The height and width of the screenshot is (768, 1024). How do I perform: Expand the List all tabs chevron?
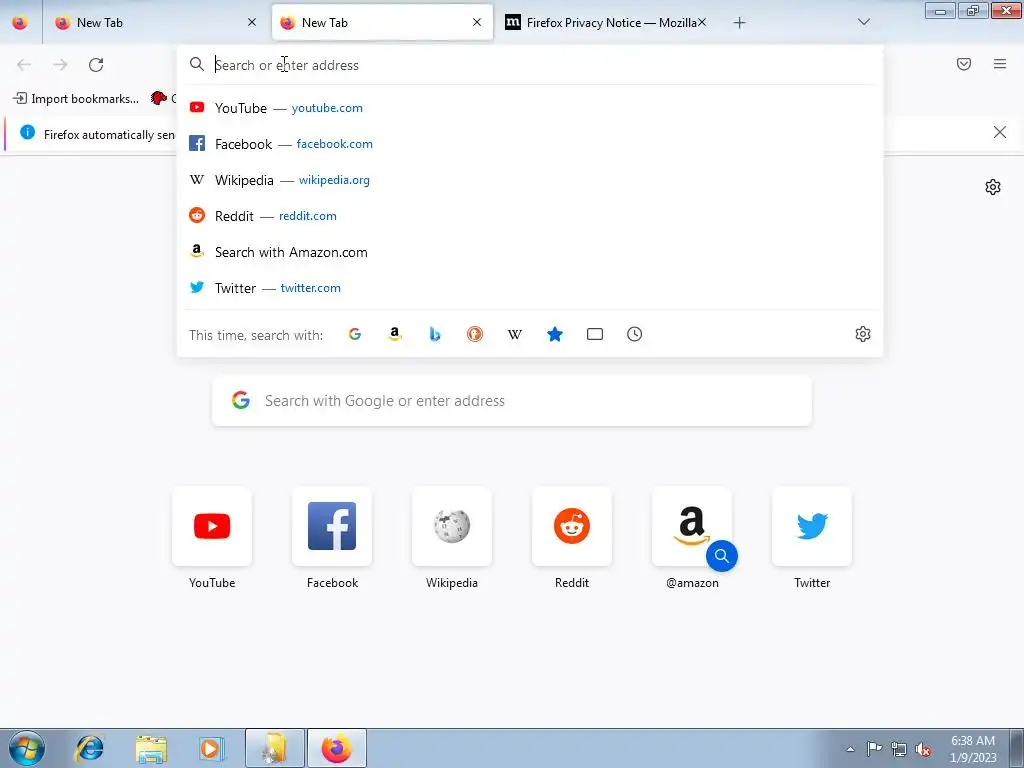pos(863,22)
